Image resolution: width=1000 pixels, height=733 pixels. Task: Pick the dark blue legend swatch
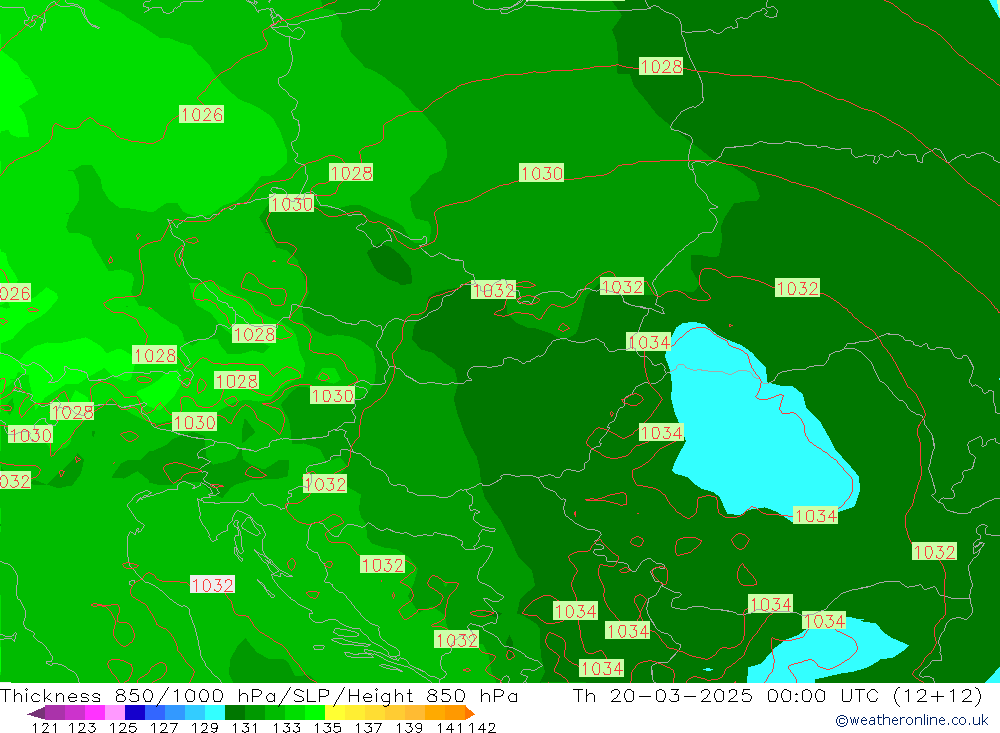point(135,712)
